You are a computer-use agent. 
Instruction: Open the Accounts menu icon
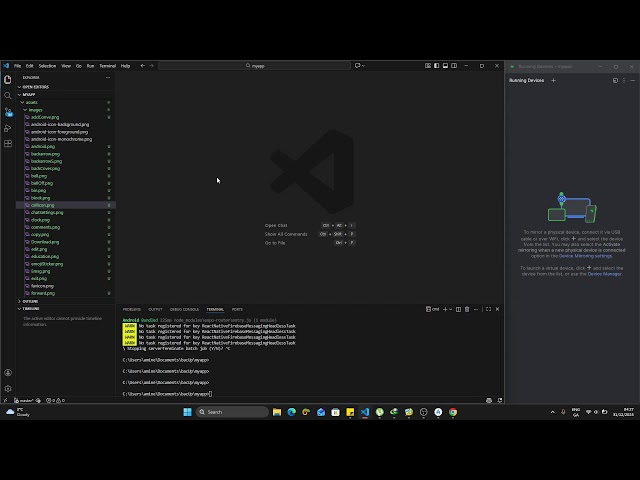[8, 373]
